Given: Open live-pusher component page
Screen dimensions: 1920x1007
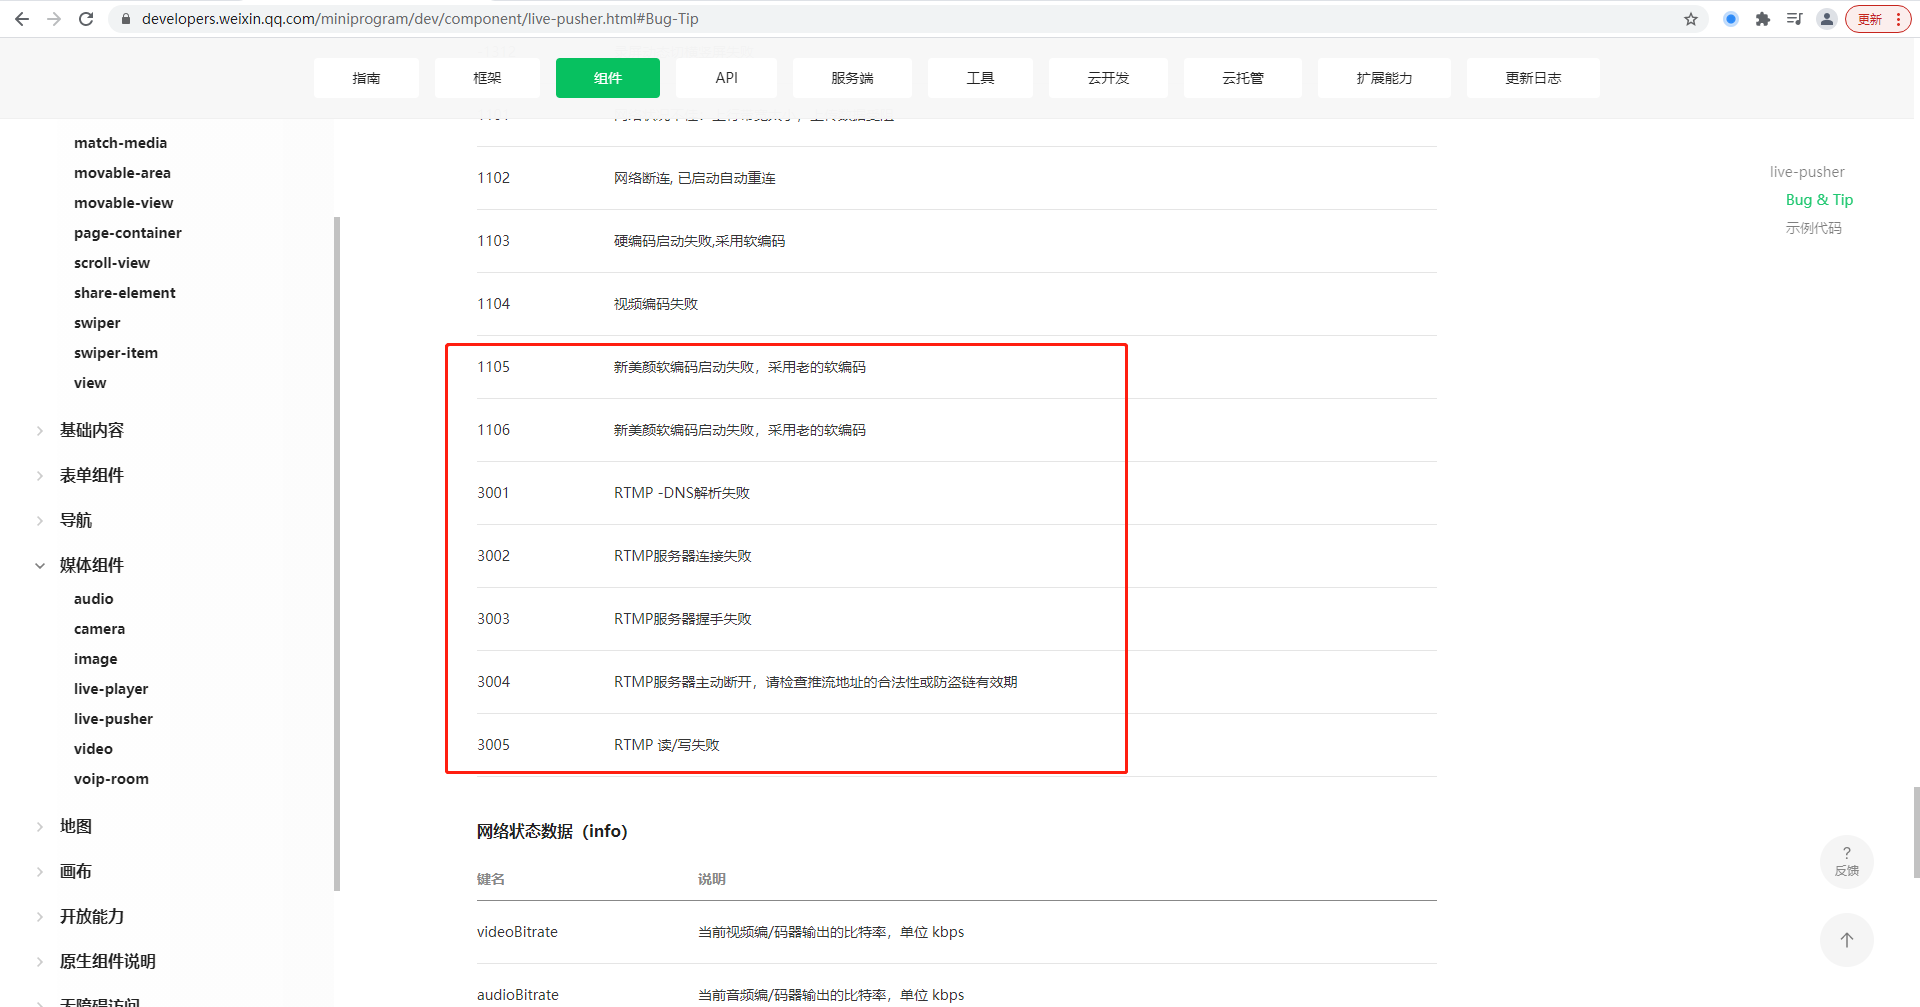Looking at the screenshot, I should pyautogui.click(x=114, y=719).
